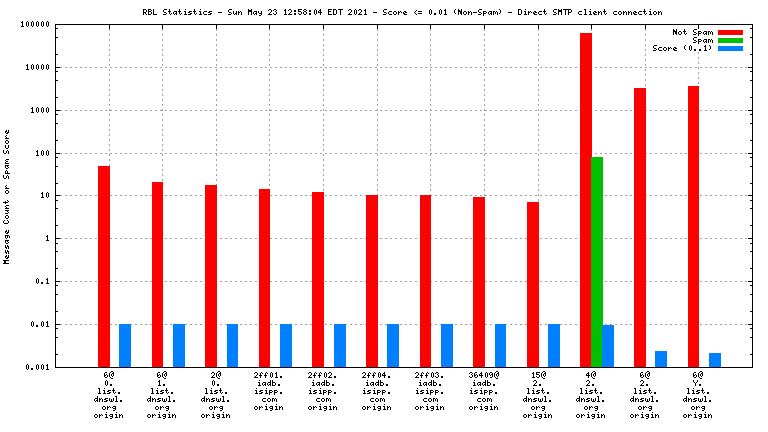Click the red bar for 6@ 0.list.dnswl.org
Viewport: 768px width, 432px height.
[x=104, y=266]
